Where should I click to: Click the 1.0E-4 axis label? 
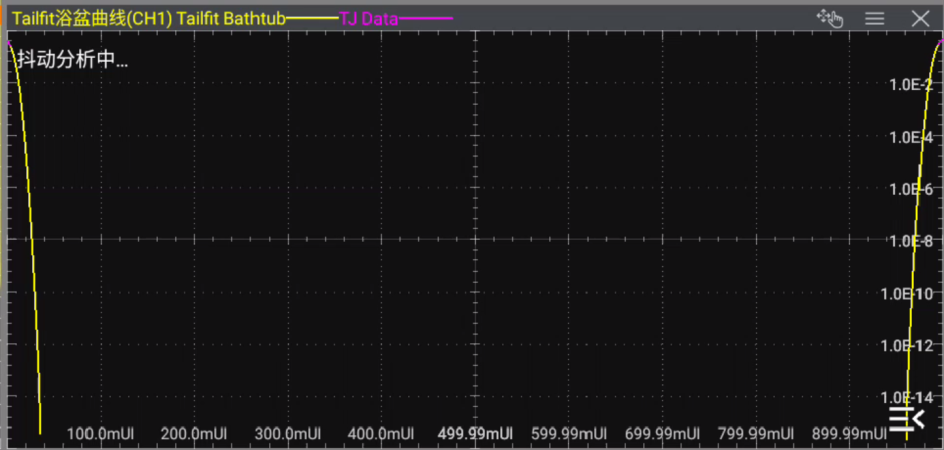pyautogui.click(x=911, y=137)
